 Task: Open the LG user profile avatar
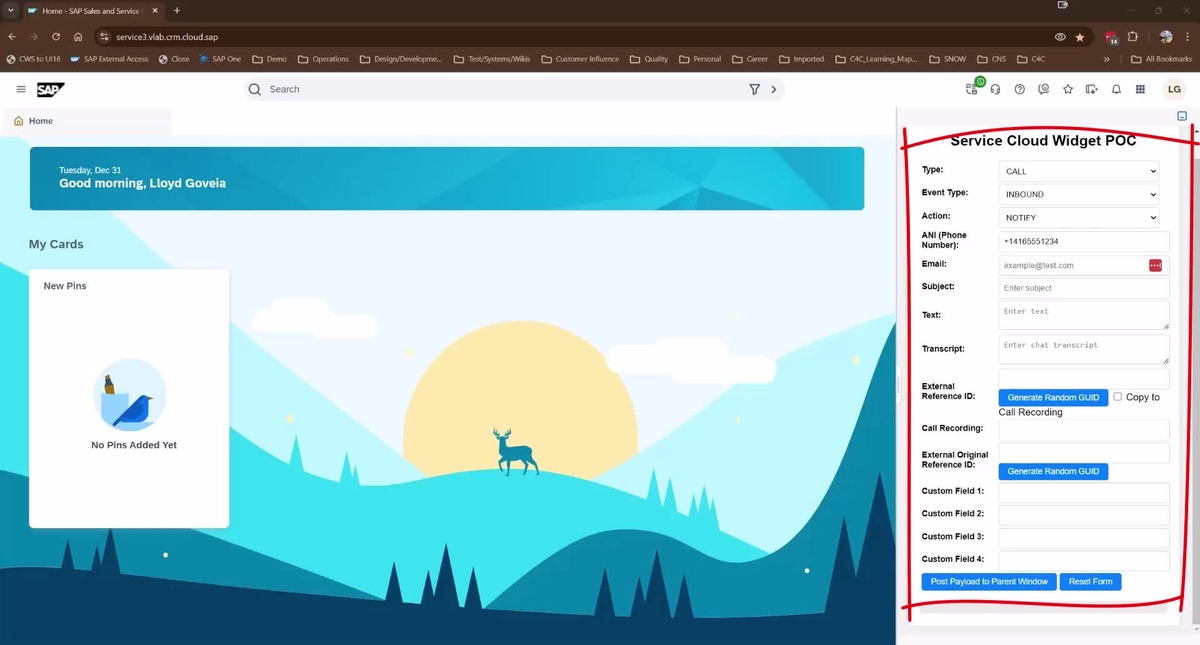click(x=1174, y=89)
